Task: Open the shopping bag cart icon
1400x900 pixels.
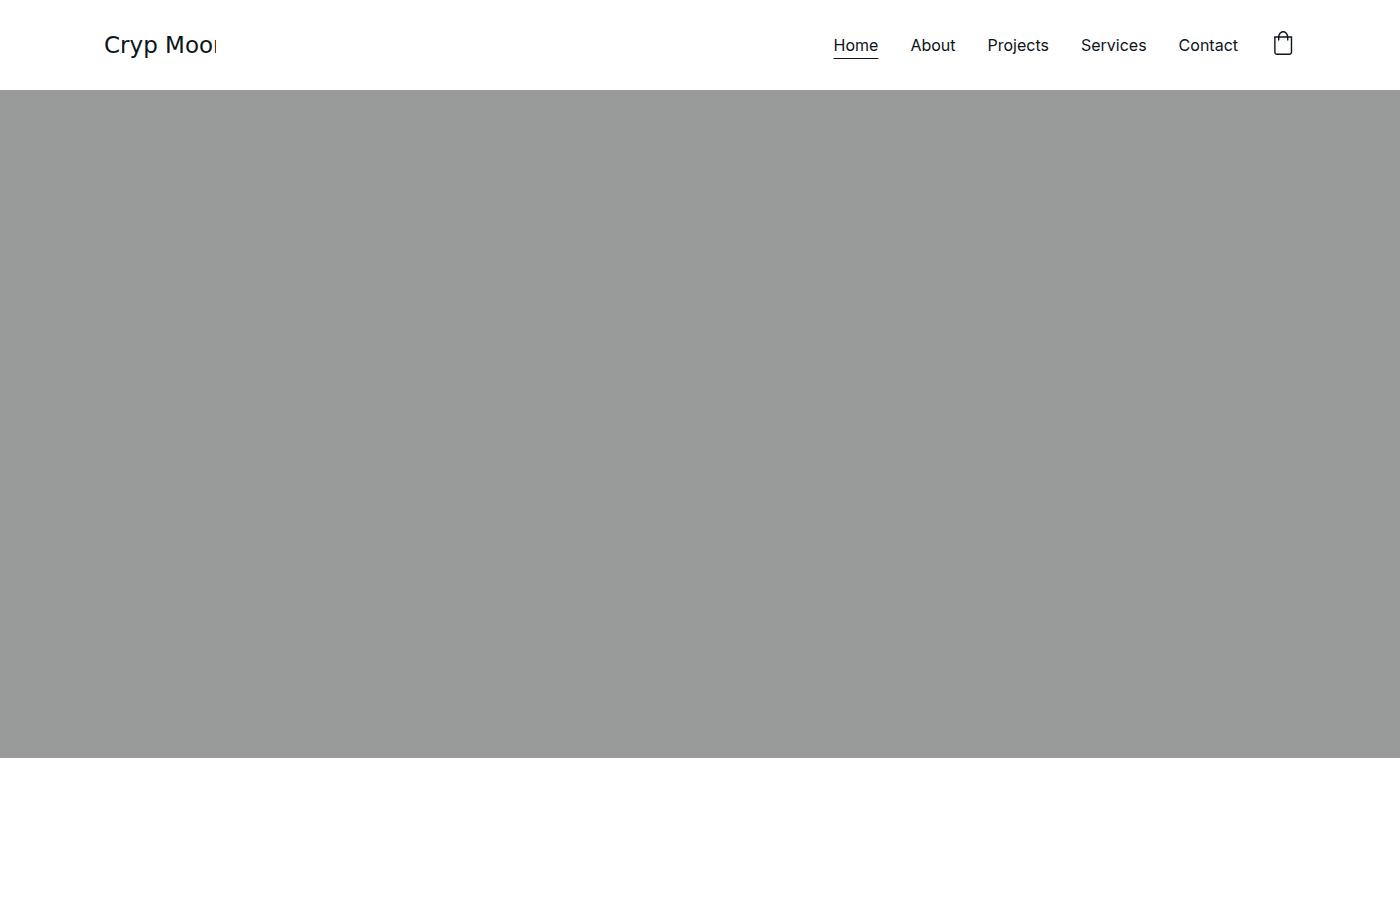Action: [x=1283, y=44]
